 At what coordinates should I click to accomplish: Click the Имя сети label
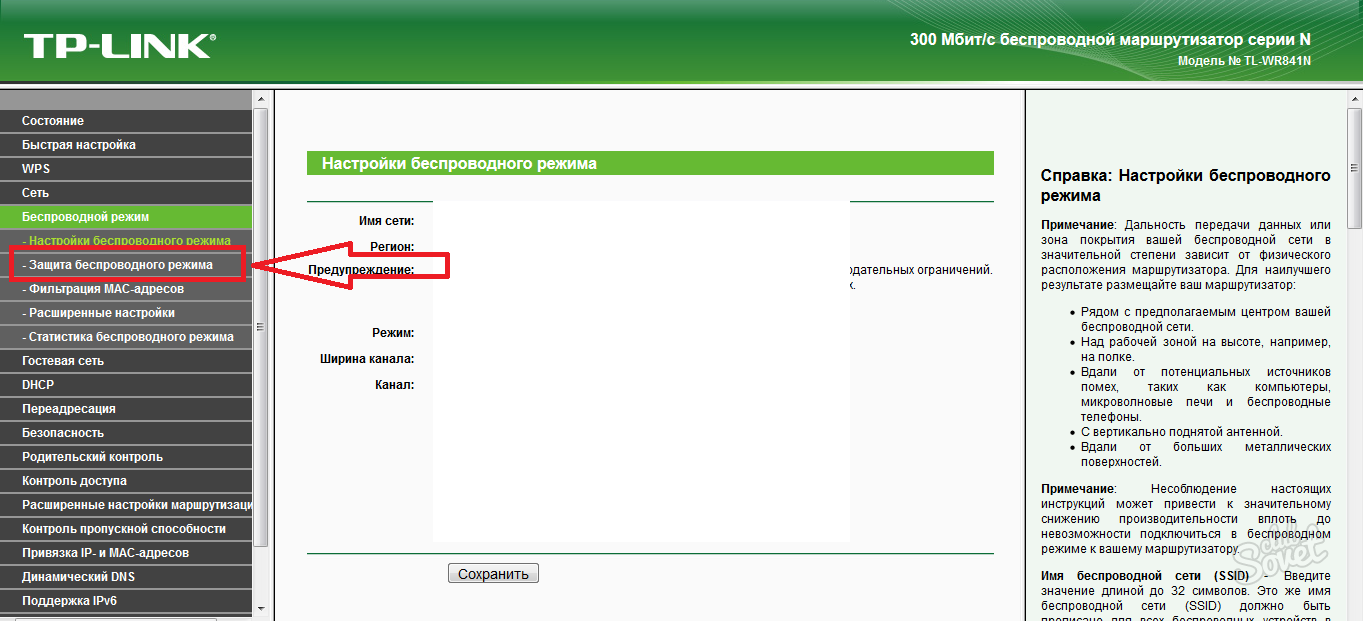coord(386,221)
